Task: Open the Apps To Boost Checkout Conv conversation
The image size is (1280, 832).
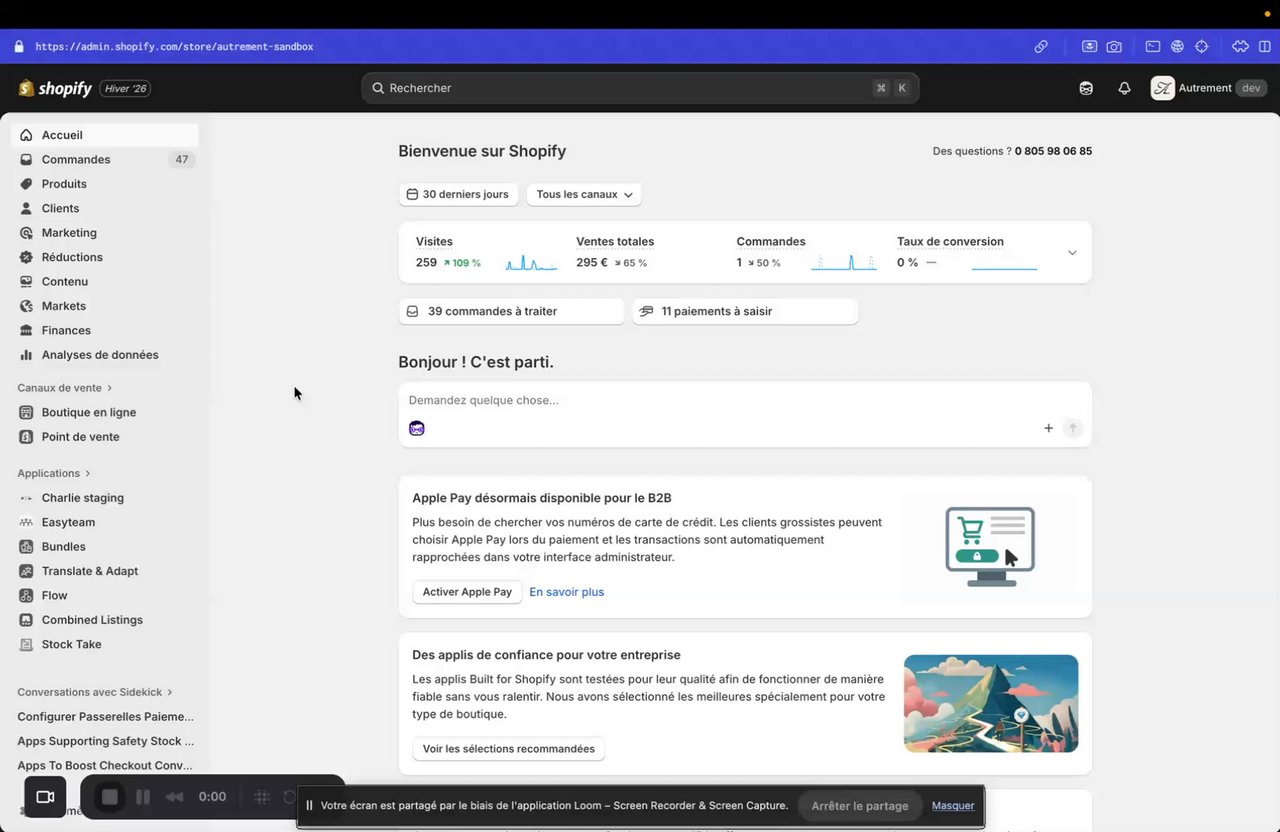Action: (106, 766)
